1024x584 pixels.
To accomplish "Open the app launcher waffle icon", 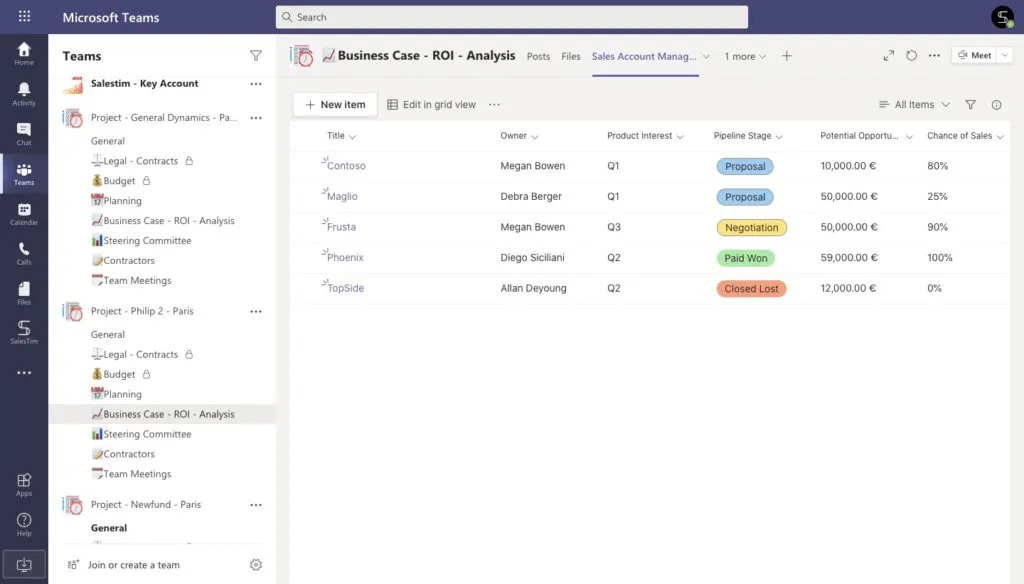I will [x=24, y=16].
